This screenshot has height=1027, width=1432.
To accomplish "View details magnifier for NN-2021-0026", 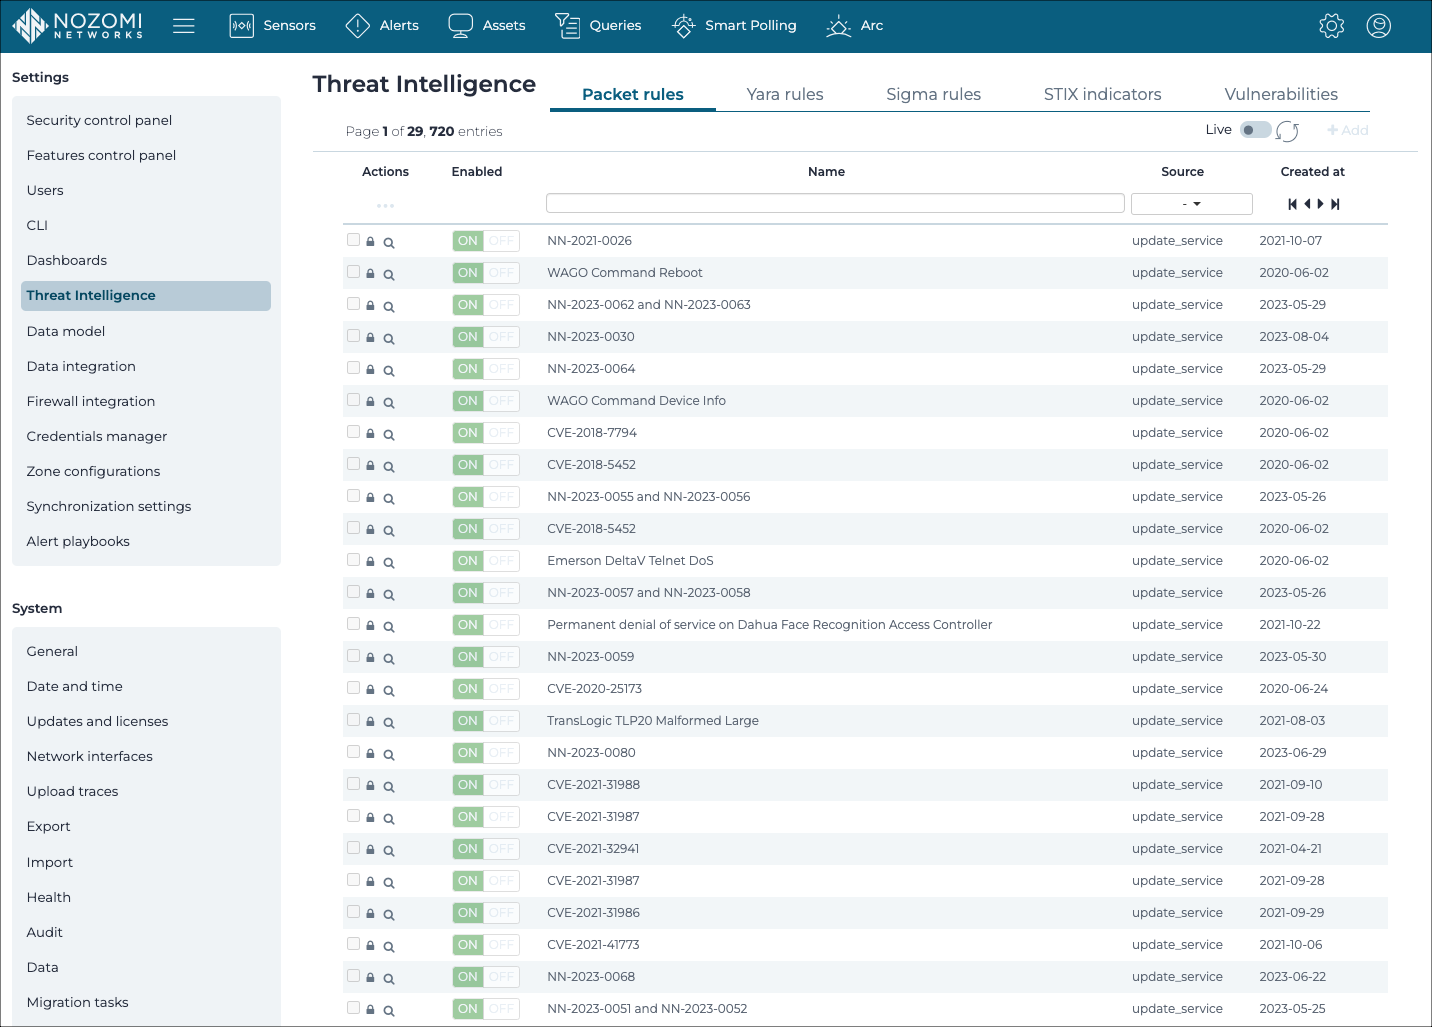I will (x=389, y=243).
